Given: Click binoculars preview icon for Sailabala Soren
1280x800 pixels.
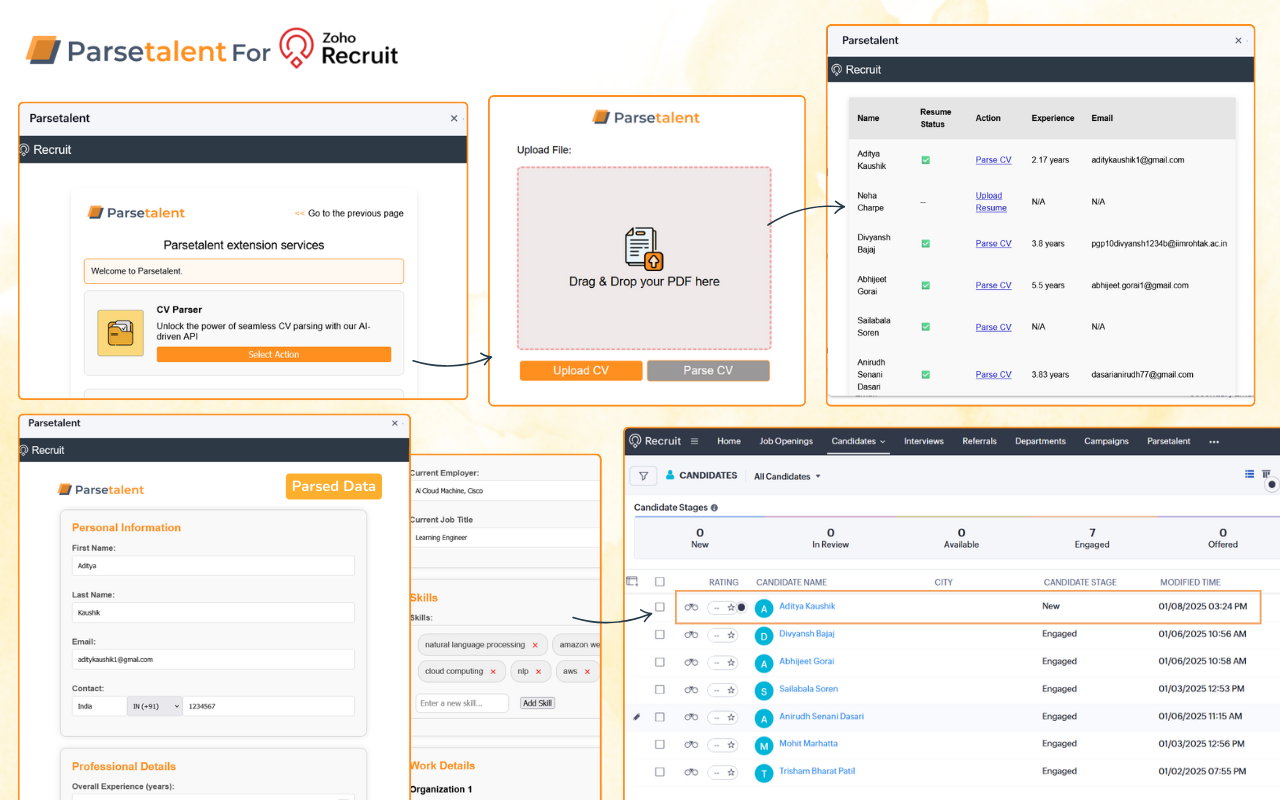Looking at the screenshot, I should pyautogui.click(x=691, y=690).
